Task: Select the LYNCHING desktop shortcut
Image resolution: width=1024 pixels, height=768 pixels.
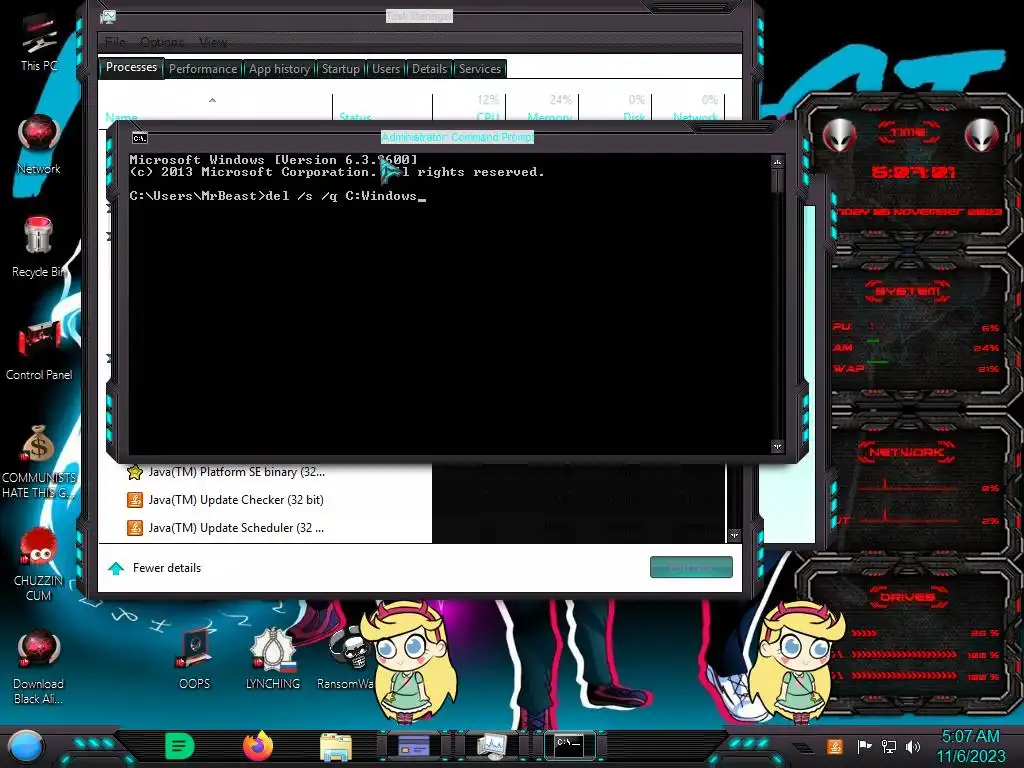Action: coord(273,660)
